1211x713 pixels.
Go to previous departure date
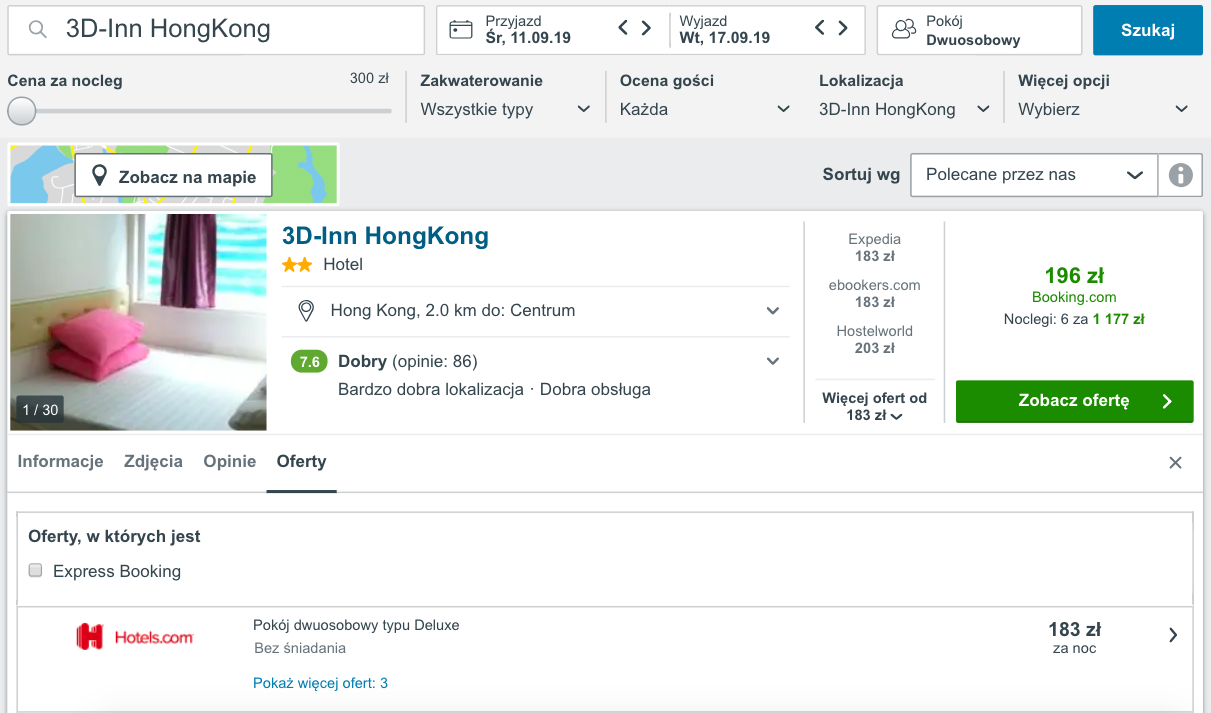[819, 28]
